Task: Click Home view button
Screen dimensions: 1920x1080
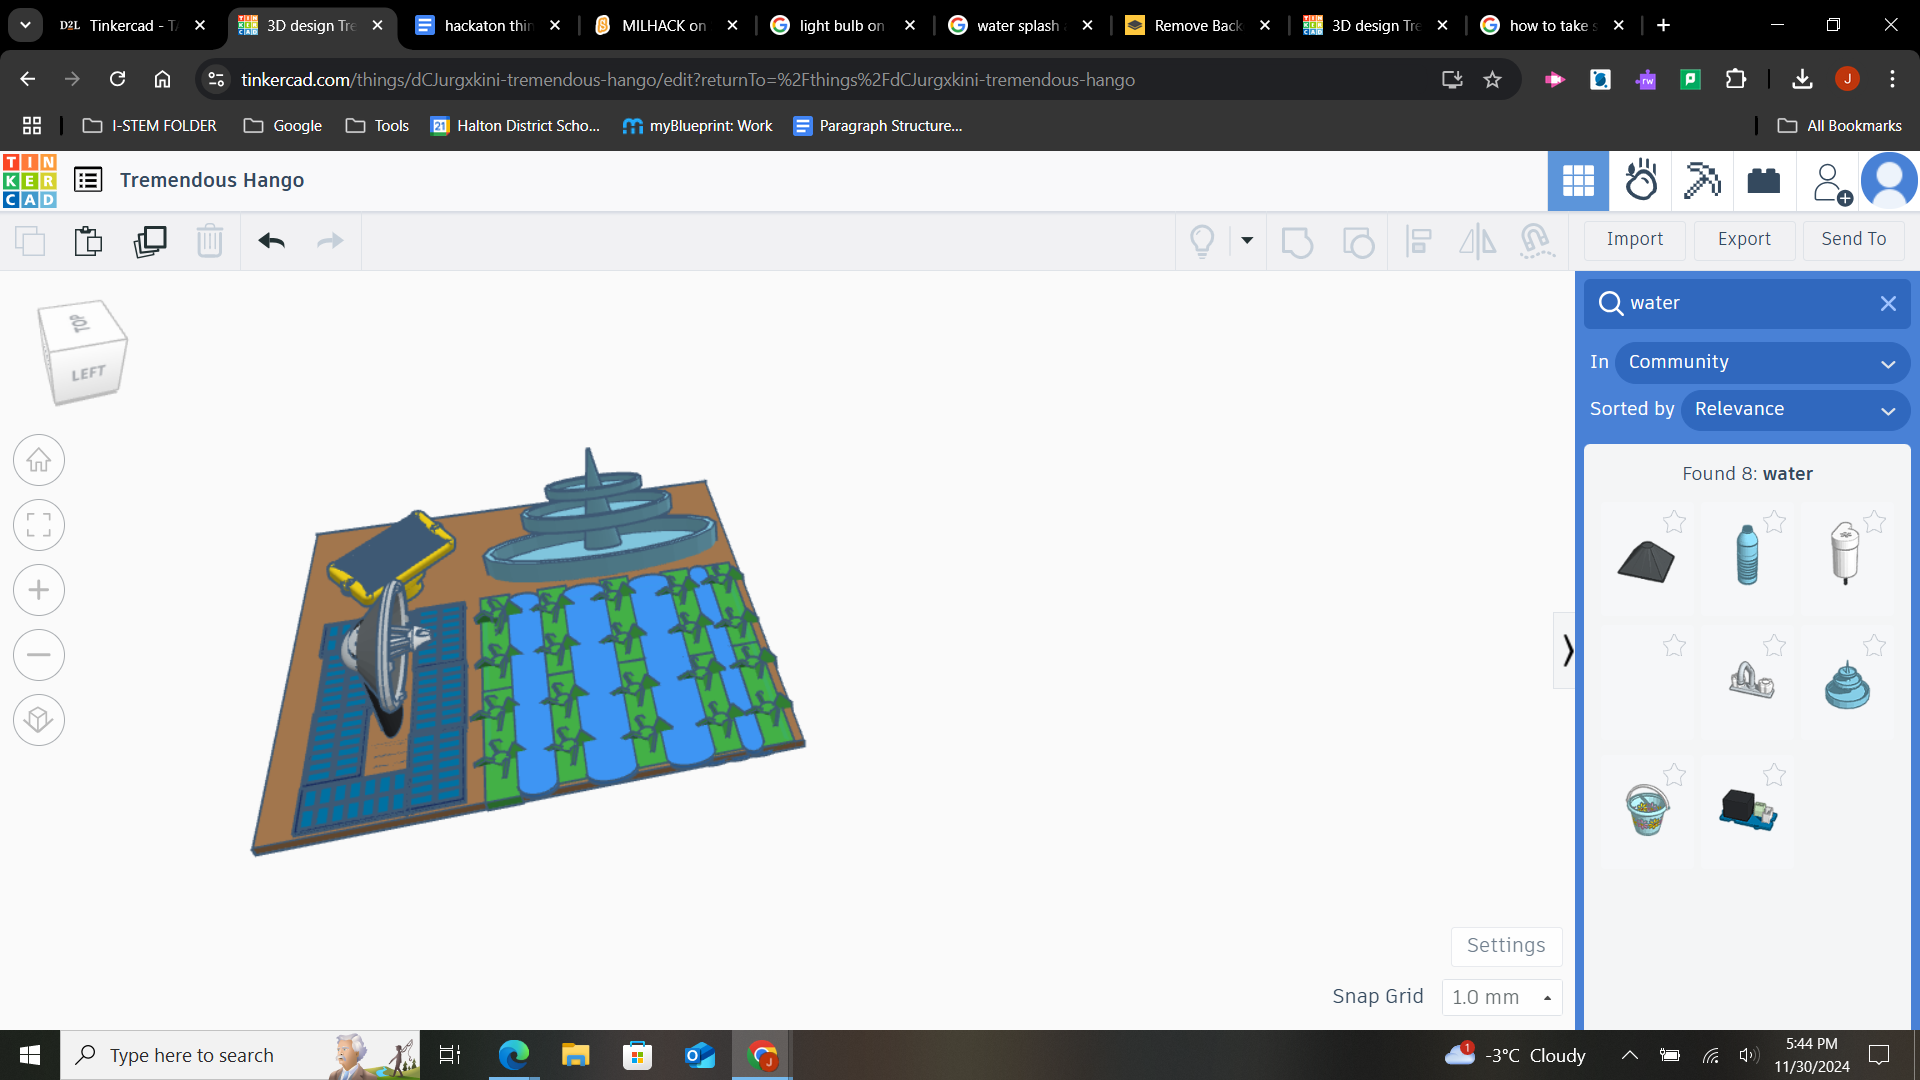Action: click(39, 460)
